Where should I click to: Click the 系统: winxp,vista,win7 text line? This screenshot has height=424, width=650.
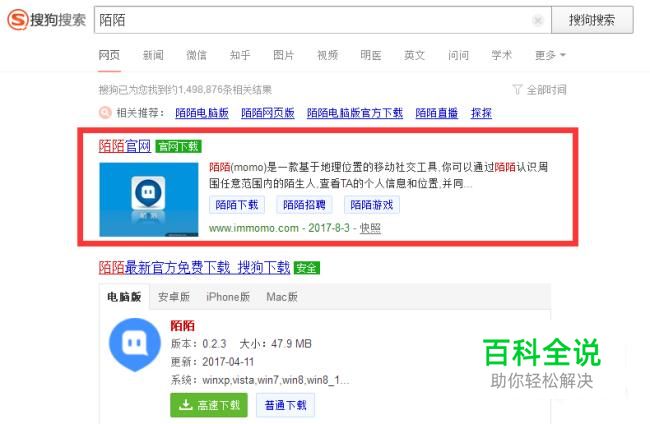260,380
